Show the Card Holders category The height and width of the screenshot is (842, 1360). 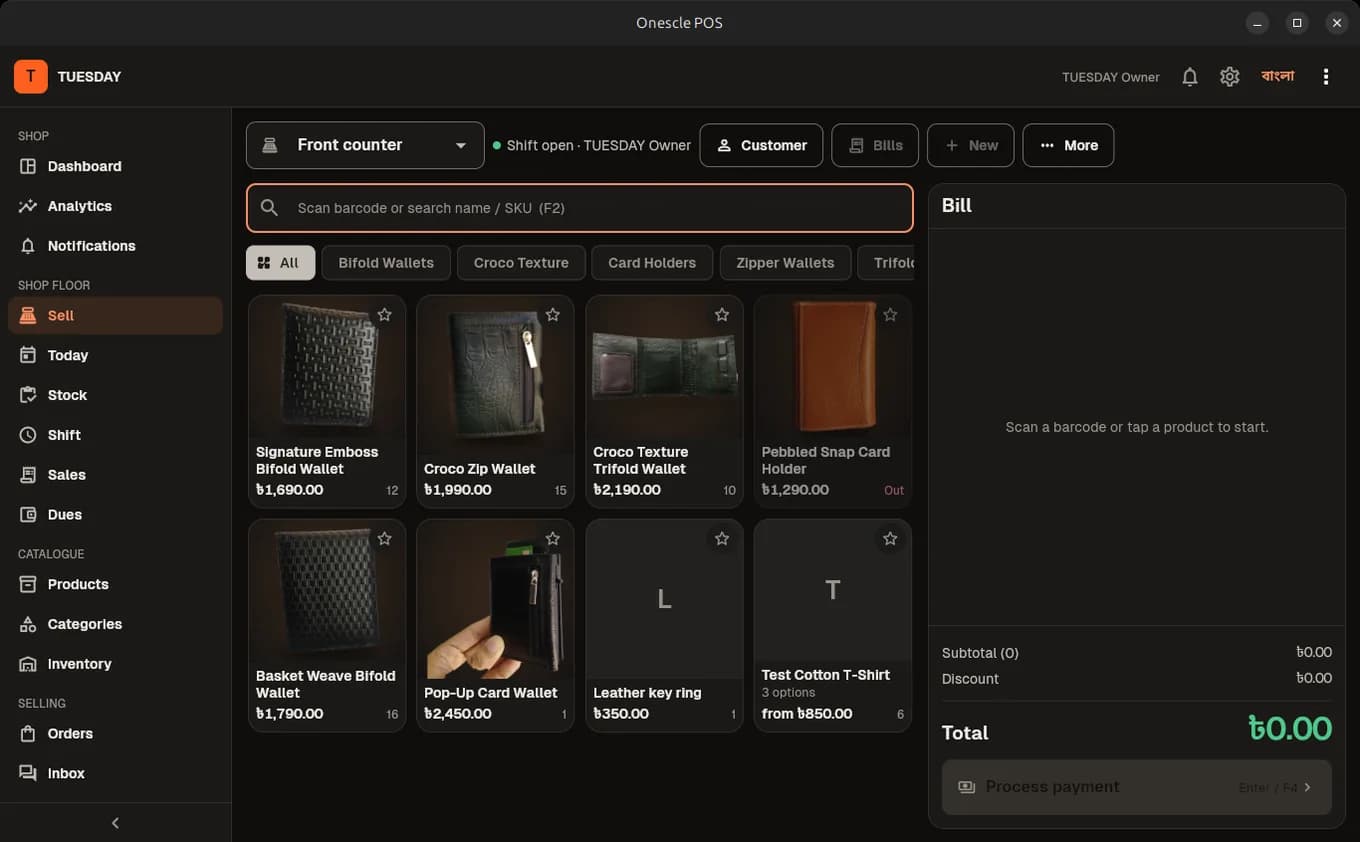[652, 263]
